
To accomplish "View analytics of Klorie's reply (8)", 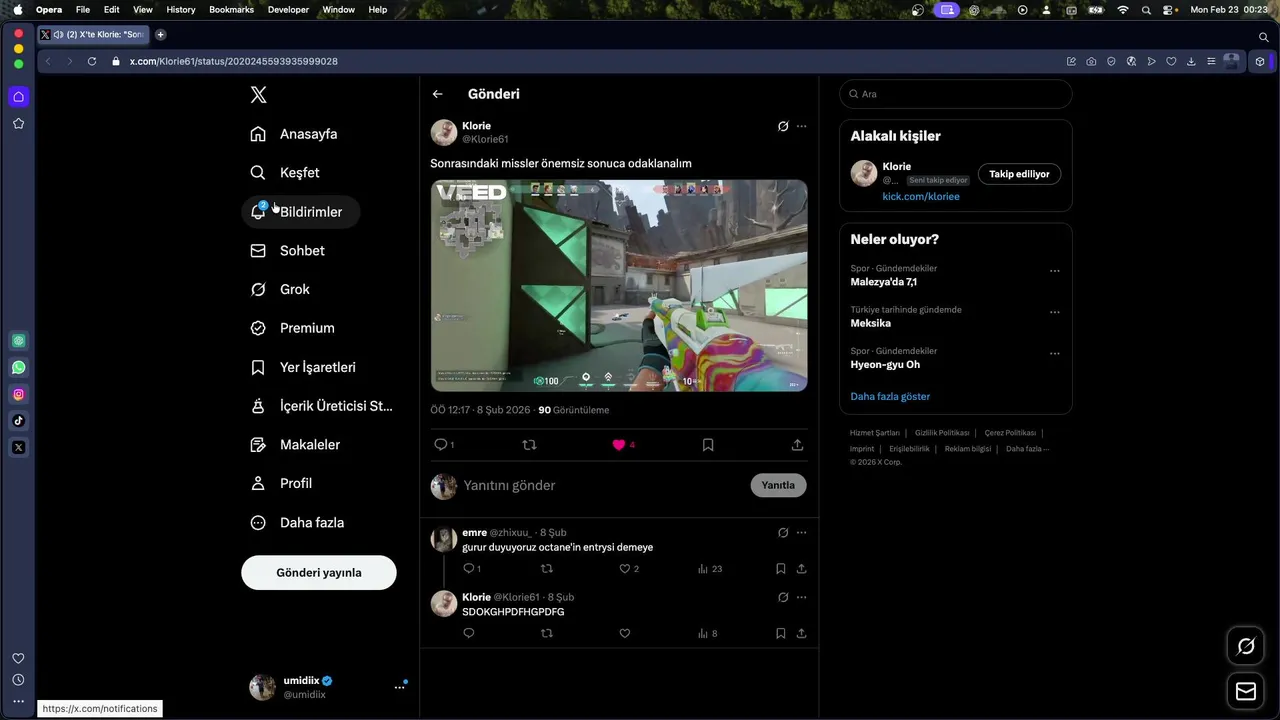I will coord(707,633).
